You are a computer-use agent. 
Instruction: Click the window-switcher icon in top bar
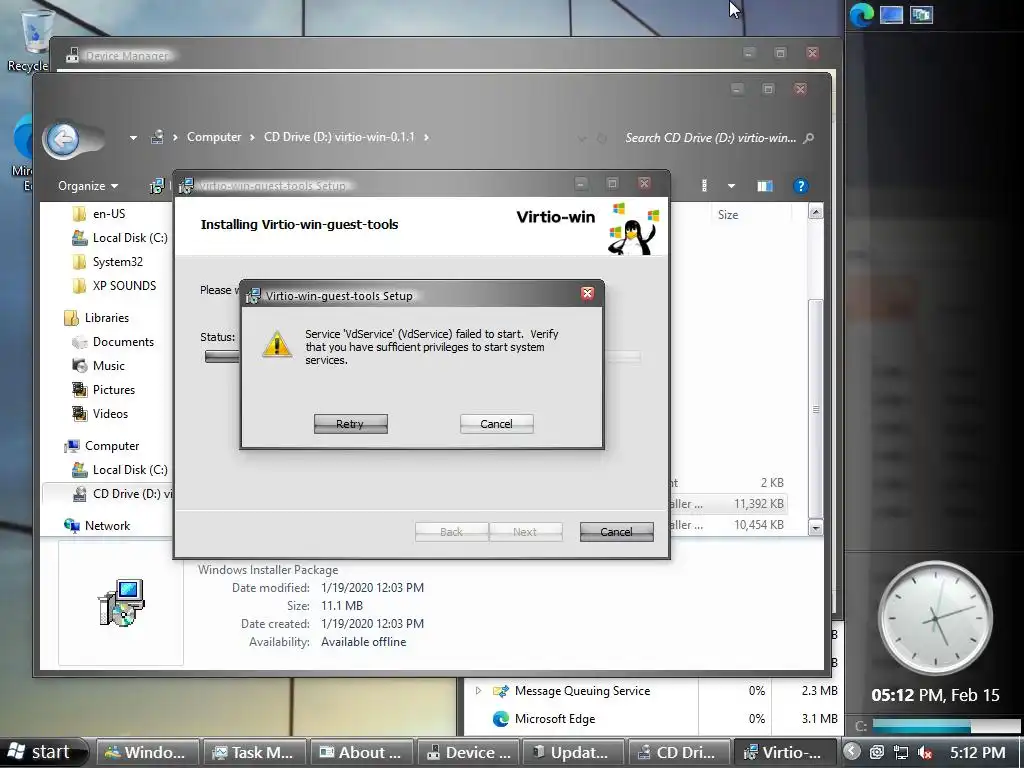[x=921, y=15]
